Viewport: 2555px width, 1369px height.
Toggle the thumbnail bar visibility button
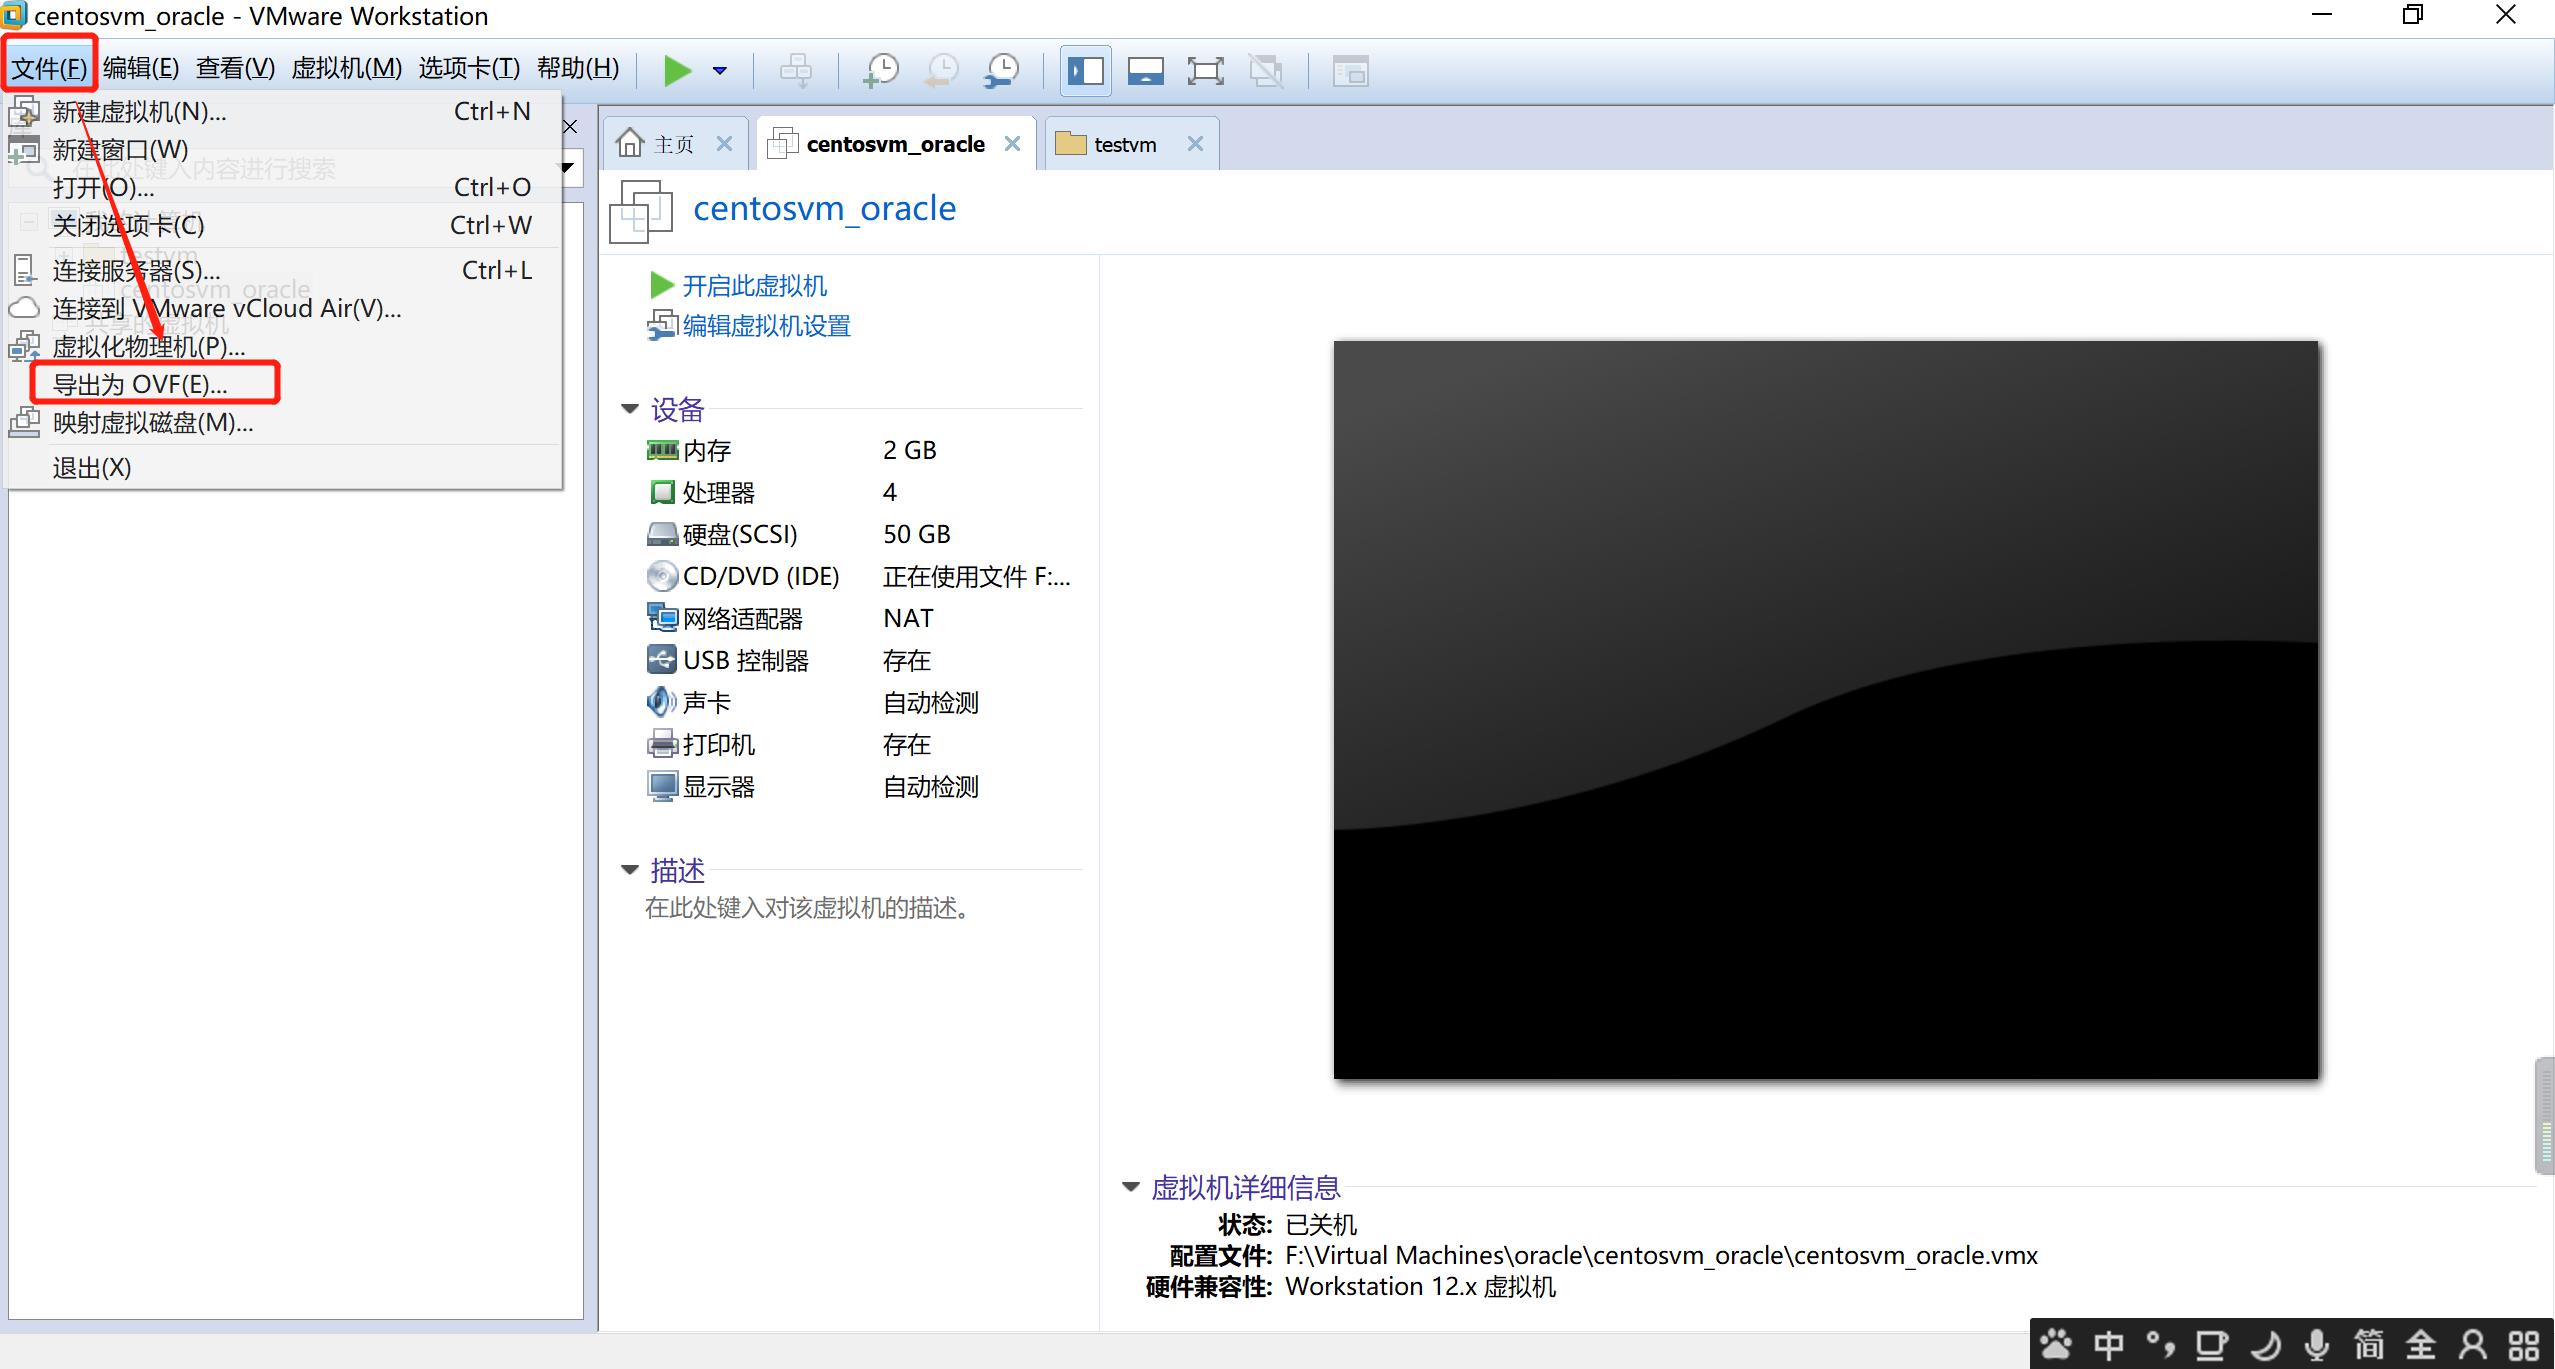tap(1145, 70)
